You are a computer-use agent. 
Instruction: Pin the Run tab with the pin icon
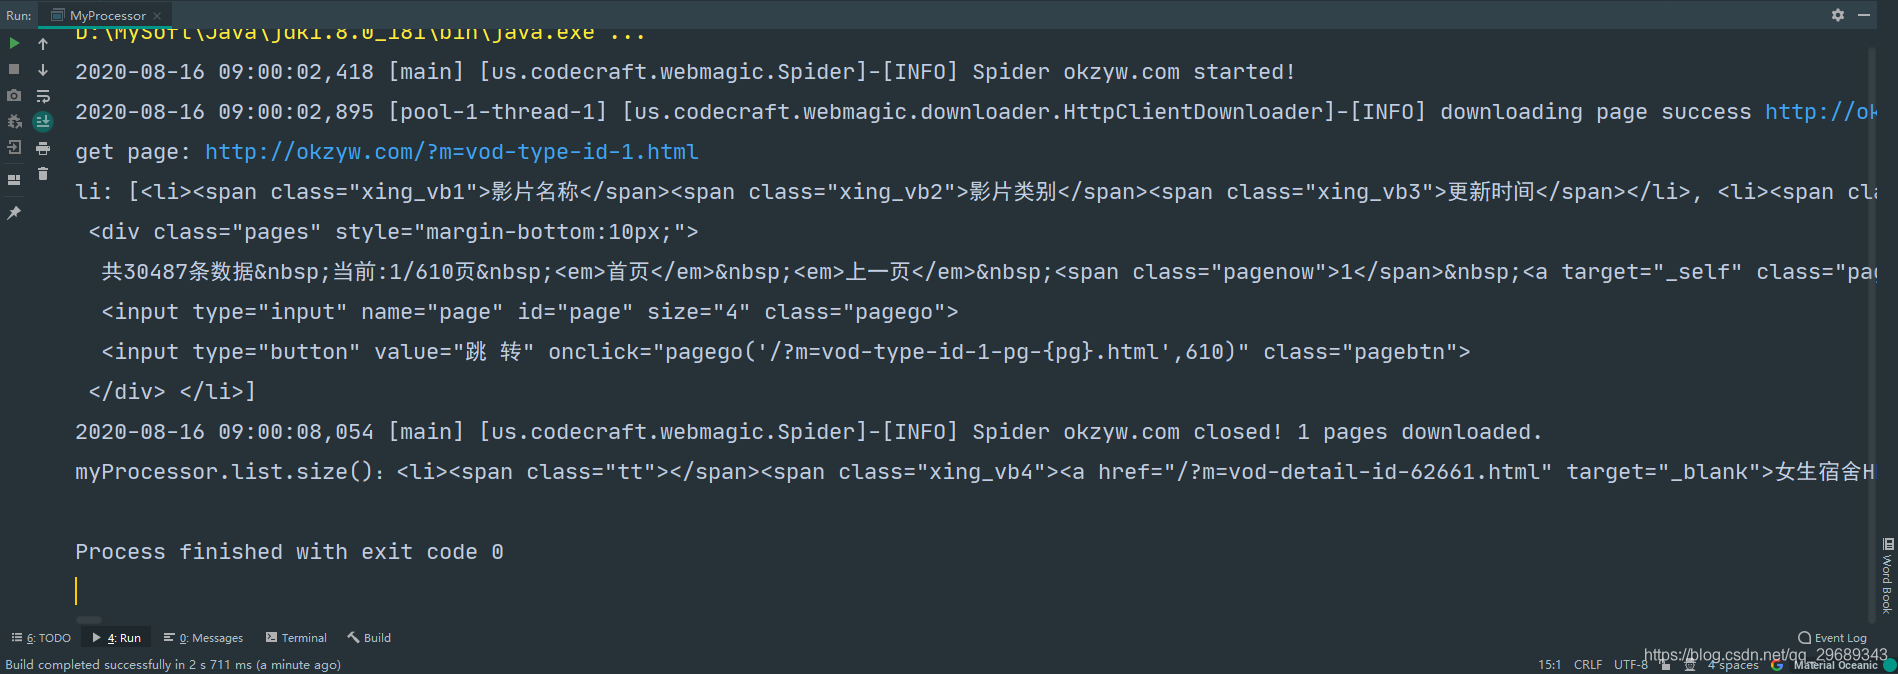pyautogui.click(x=14, y=213)
